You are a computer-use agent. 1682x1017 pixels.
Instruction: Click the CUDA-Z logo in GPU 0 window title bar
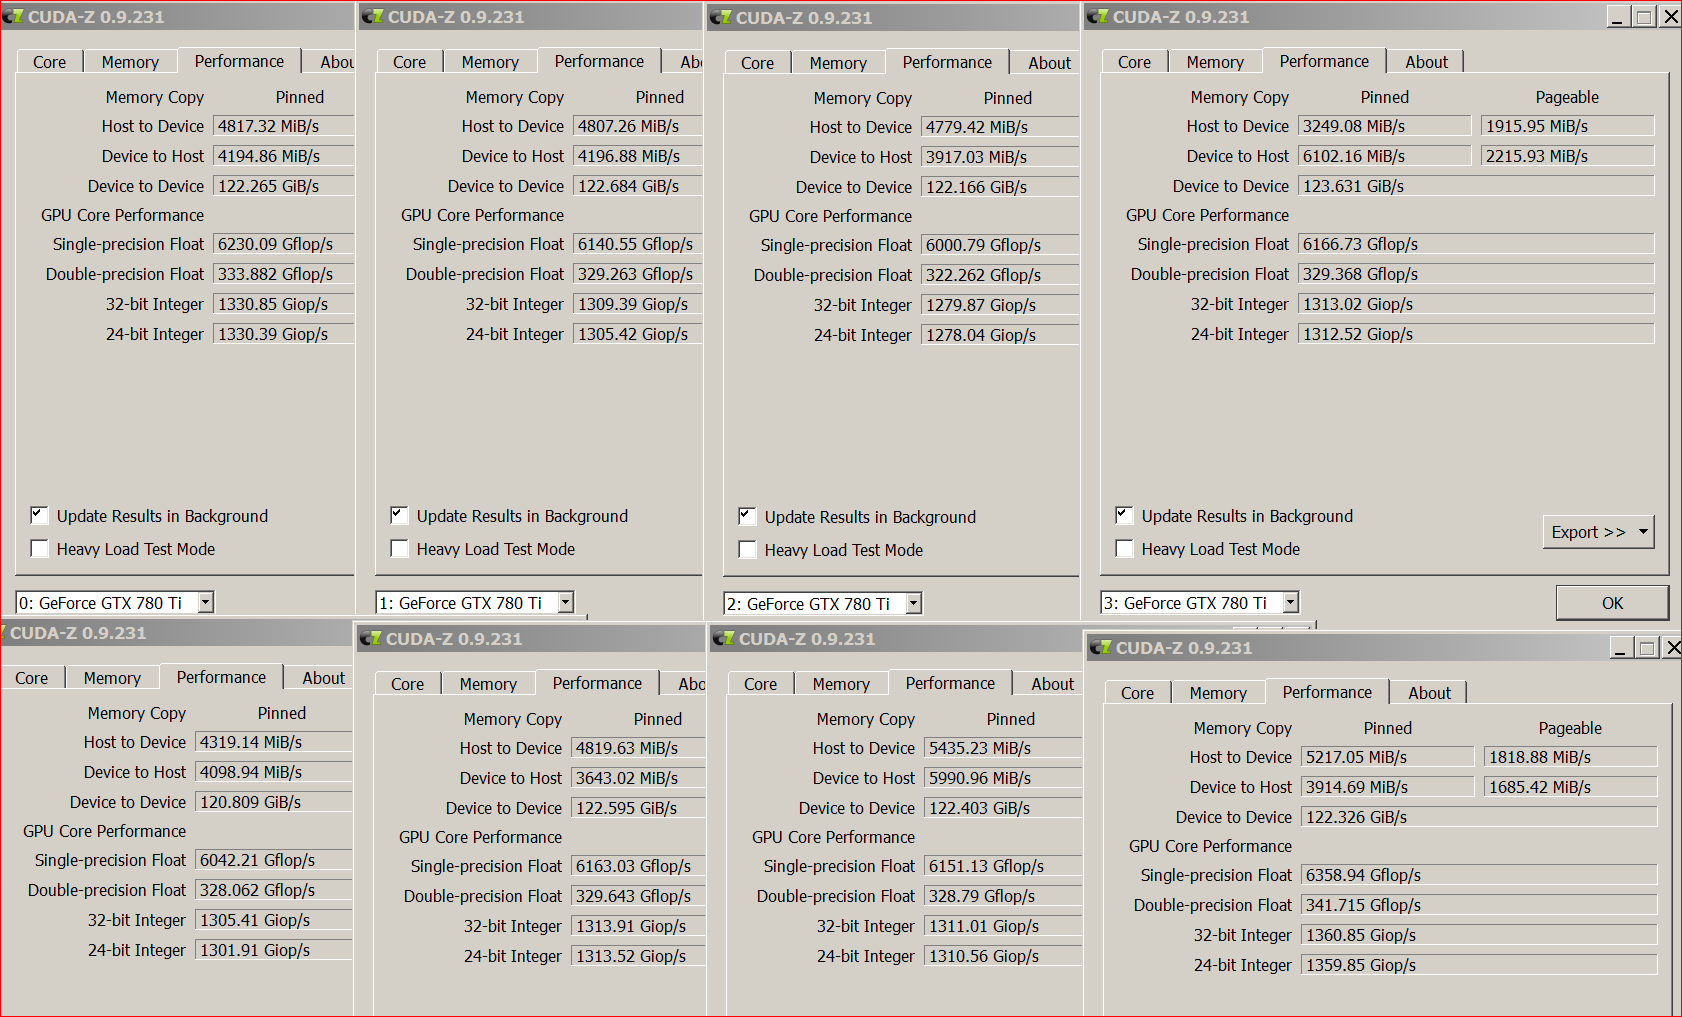tap(13, 16)
